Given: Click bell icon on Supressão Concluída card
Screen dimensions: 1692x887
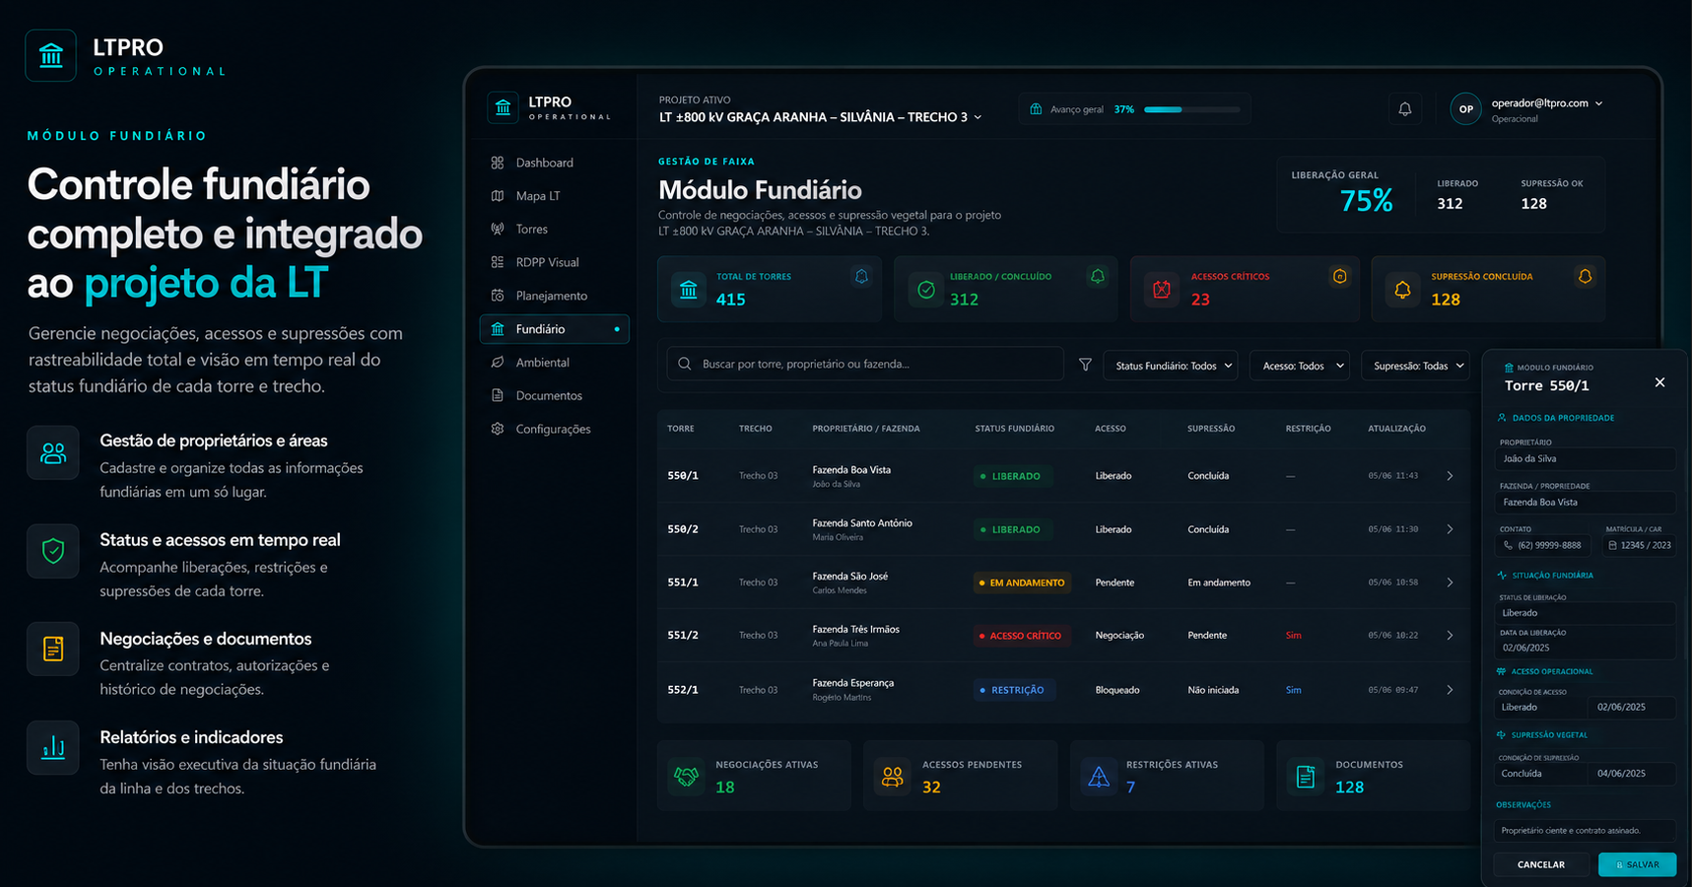Looking at the screenshot, I should [1585, 276].
